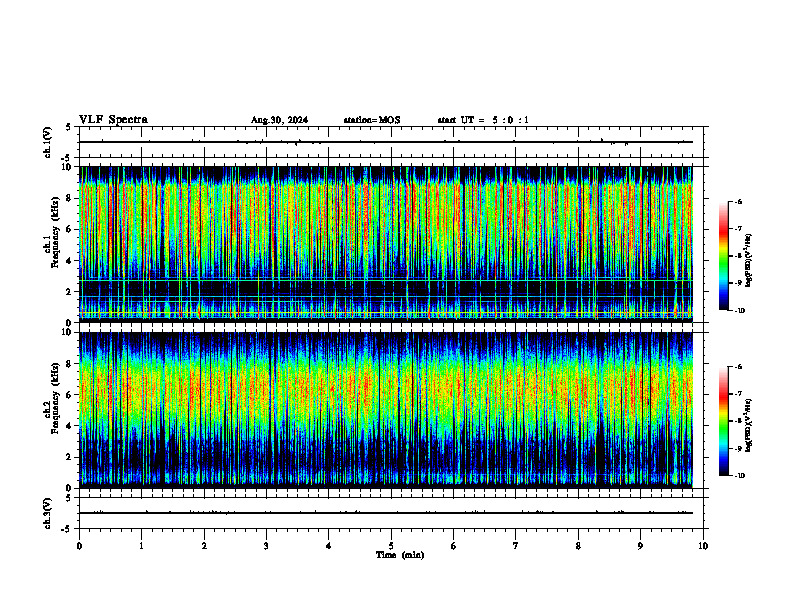This screenshot has height=612, width=792.
Task: Click the "Time (min)" x-axis label
Action: (x=400, y=555)
